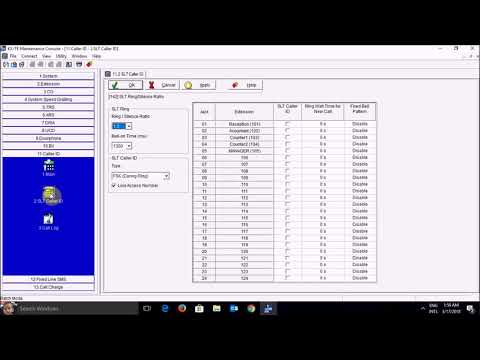This screenshot has height=360, width=480.
Task: Expand the 1.System section
Action: pos(48,76)
